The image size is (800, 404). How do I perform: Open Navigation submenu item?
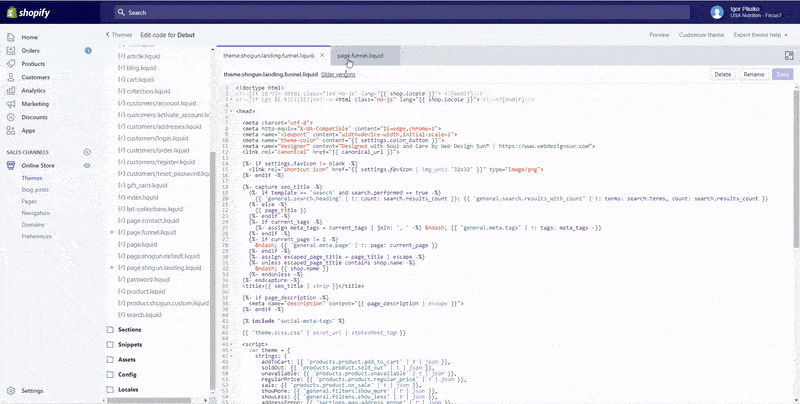36,213
